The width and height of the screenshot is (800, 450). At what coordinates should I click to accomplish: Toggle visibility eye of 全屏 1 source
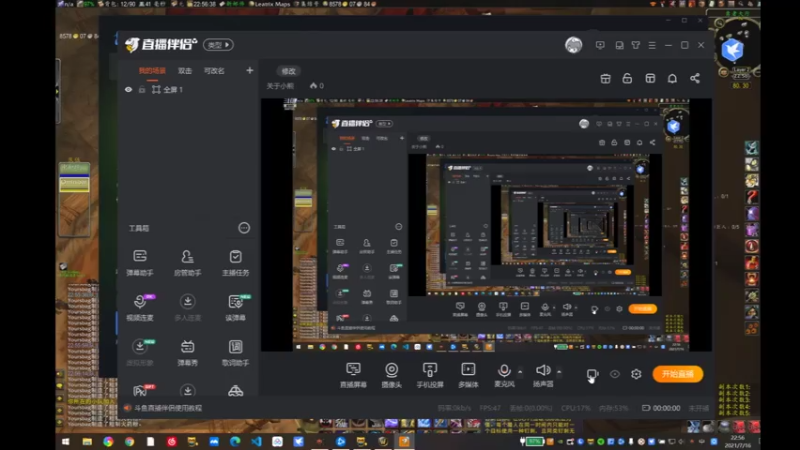click(x=128, y=89)
